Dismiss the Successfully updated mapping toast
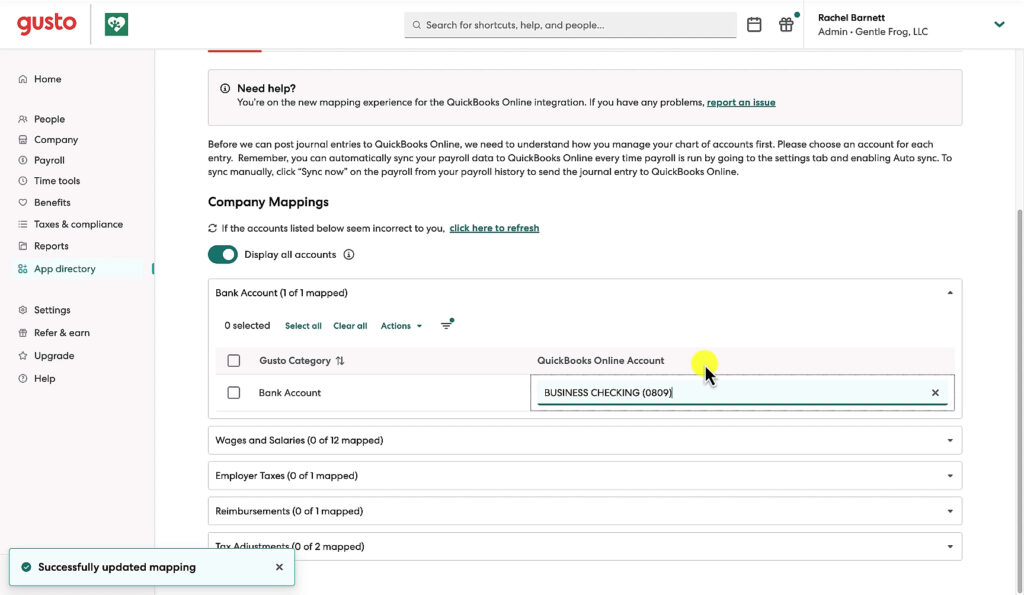Screen dimensions: 1024x595 click(x=279, y=567)
